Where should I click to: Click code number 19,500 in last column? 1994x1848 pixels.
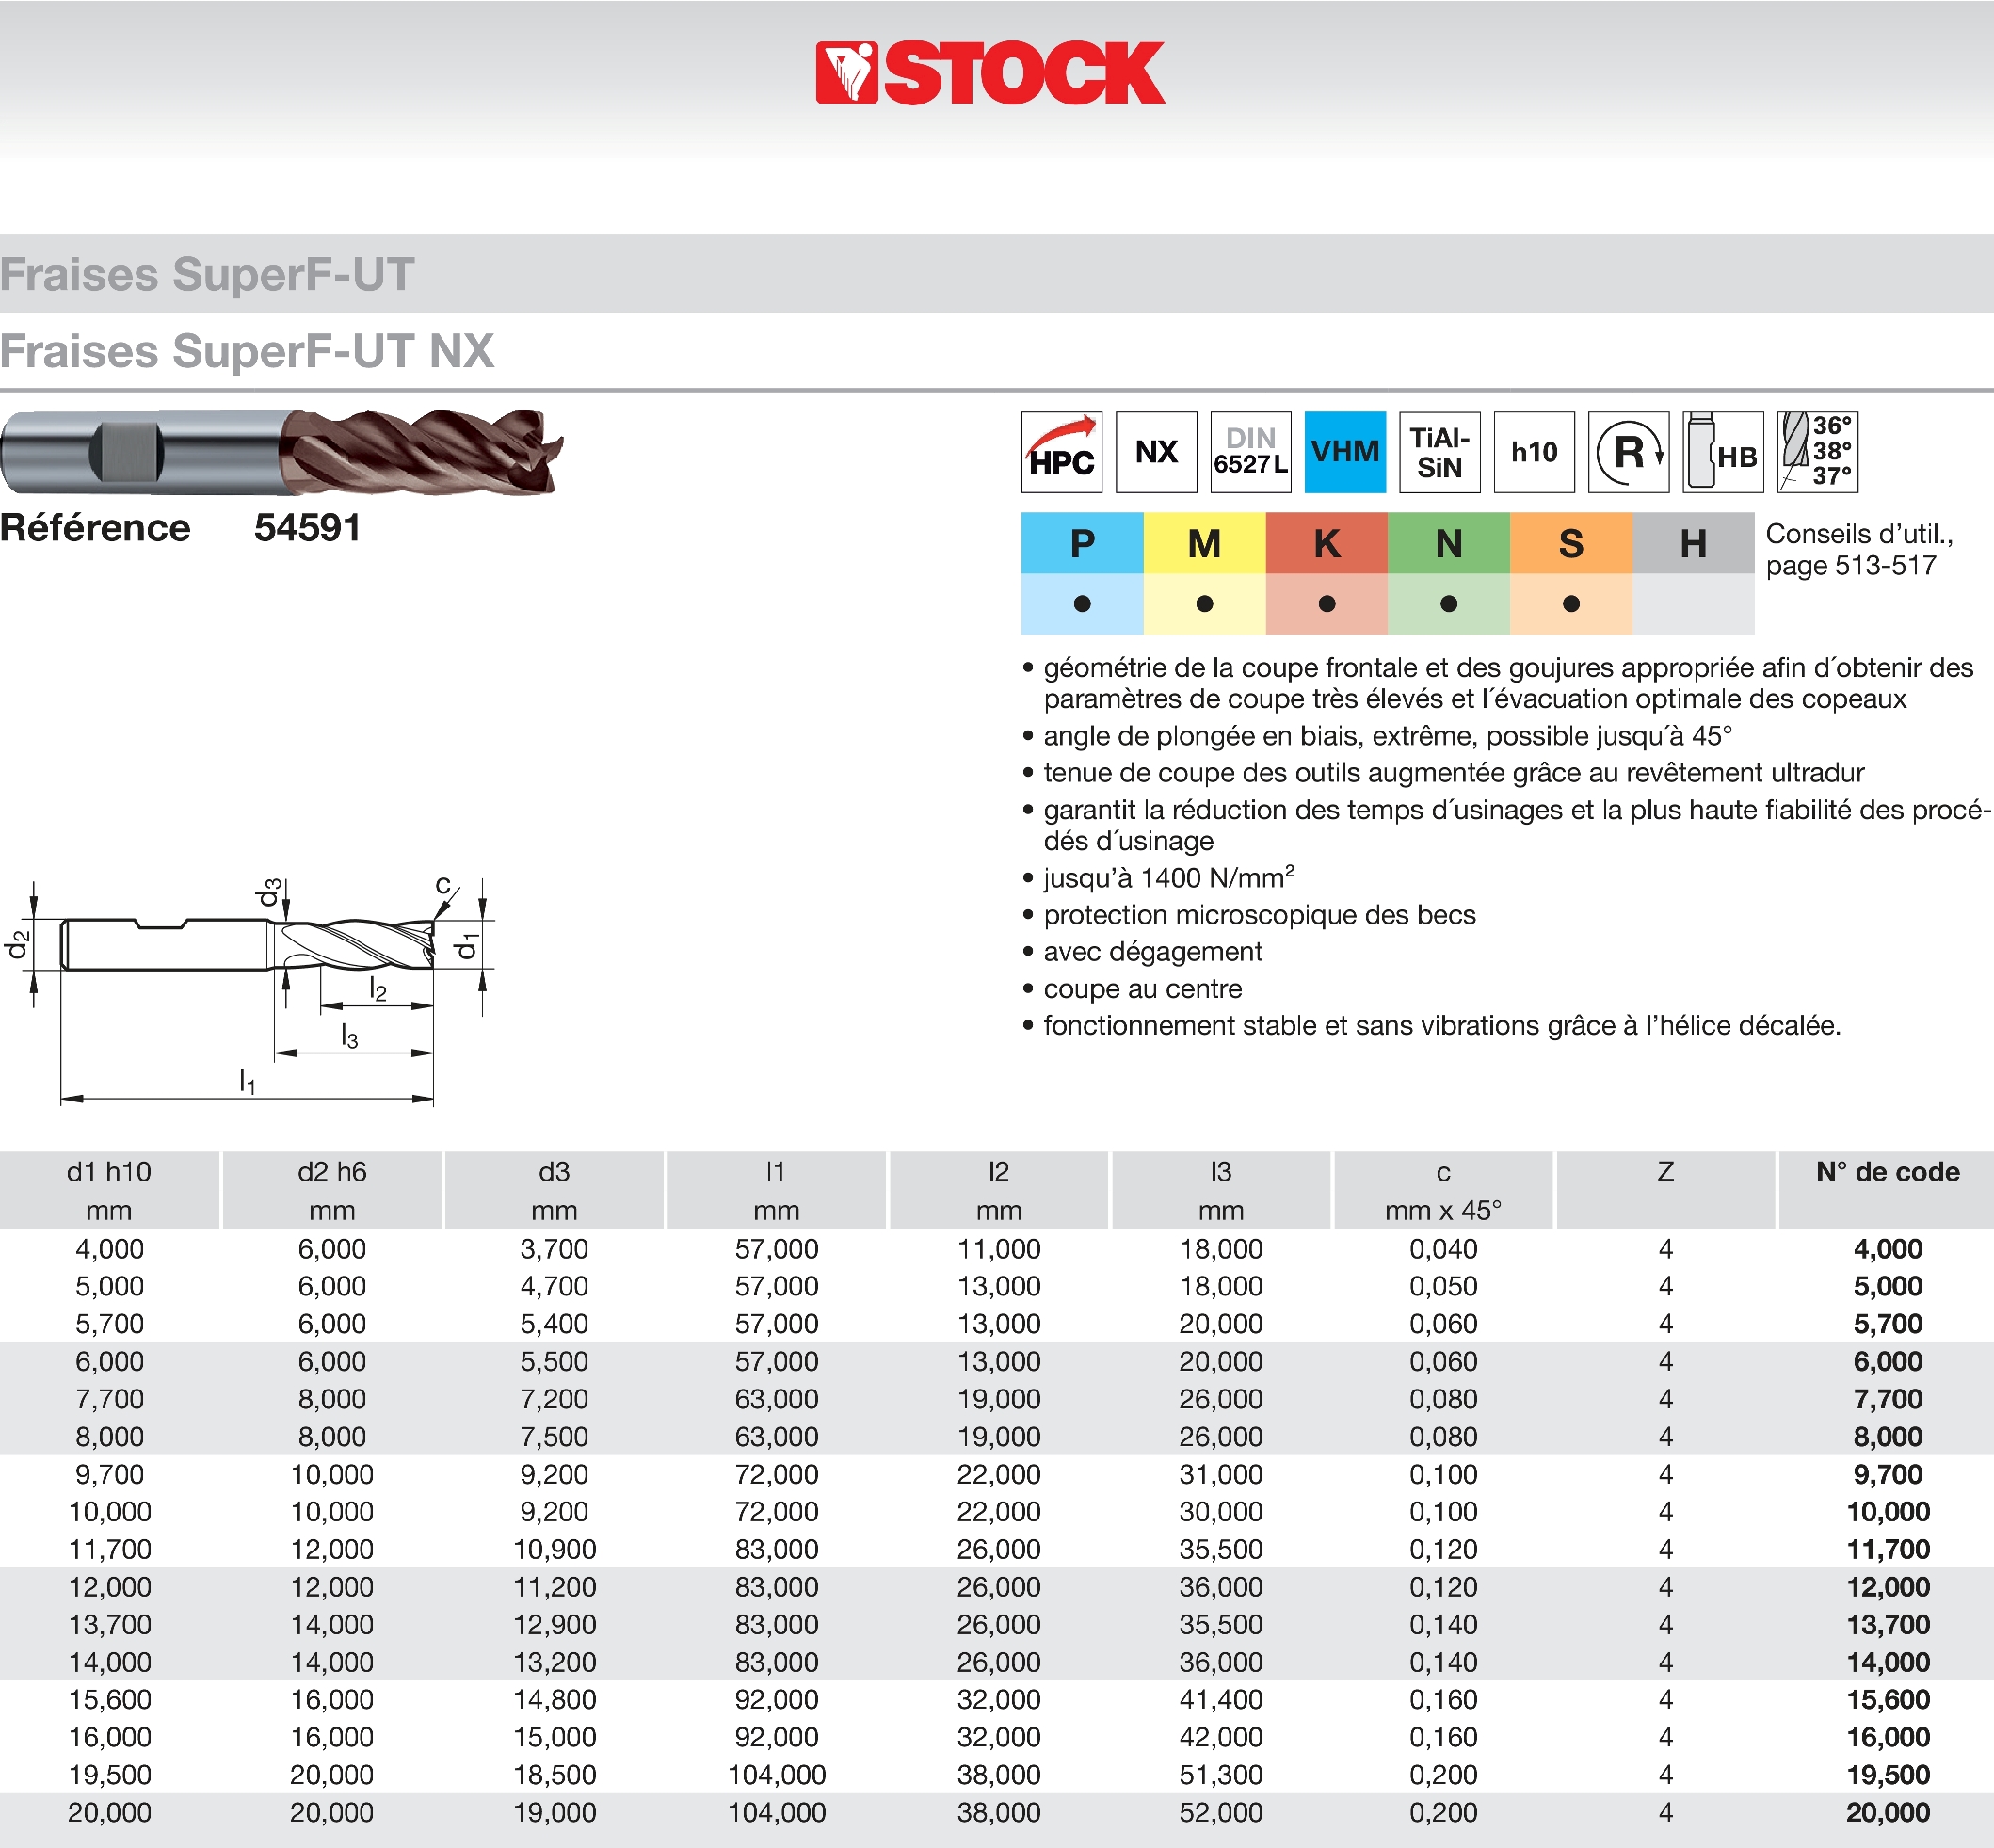click(1887, 1775)
